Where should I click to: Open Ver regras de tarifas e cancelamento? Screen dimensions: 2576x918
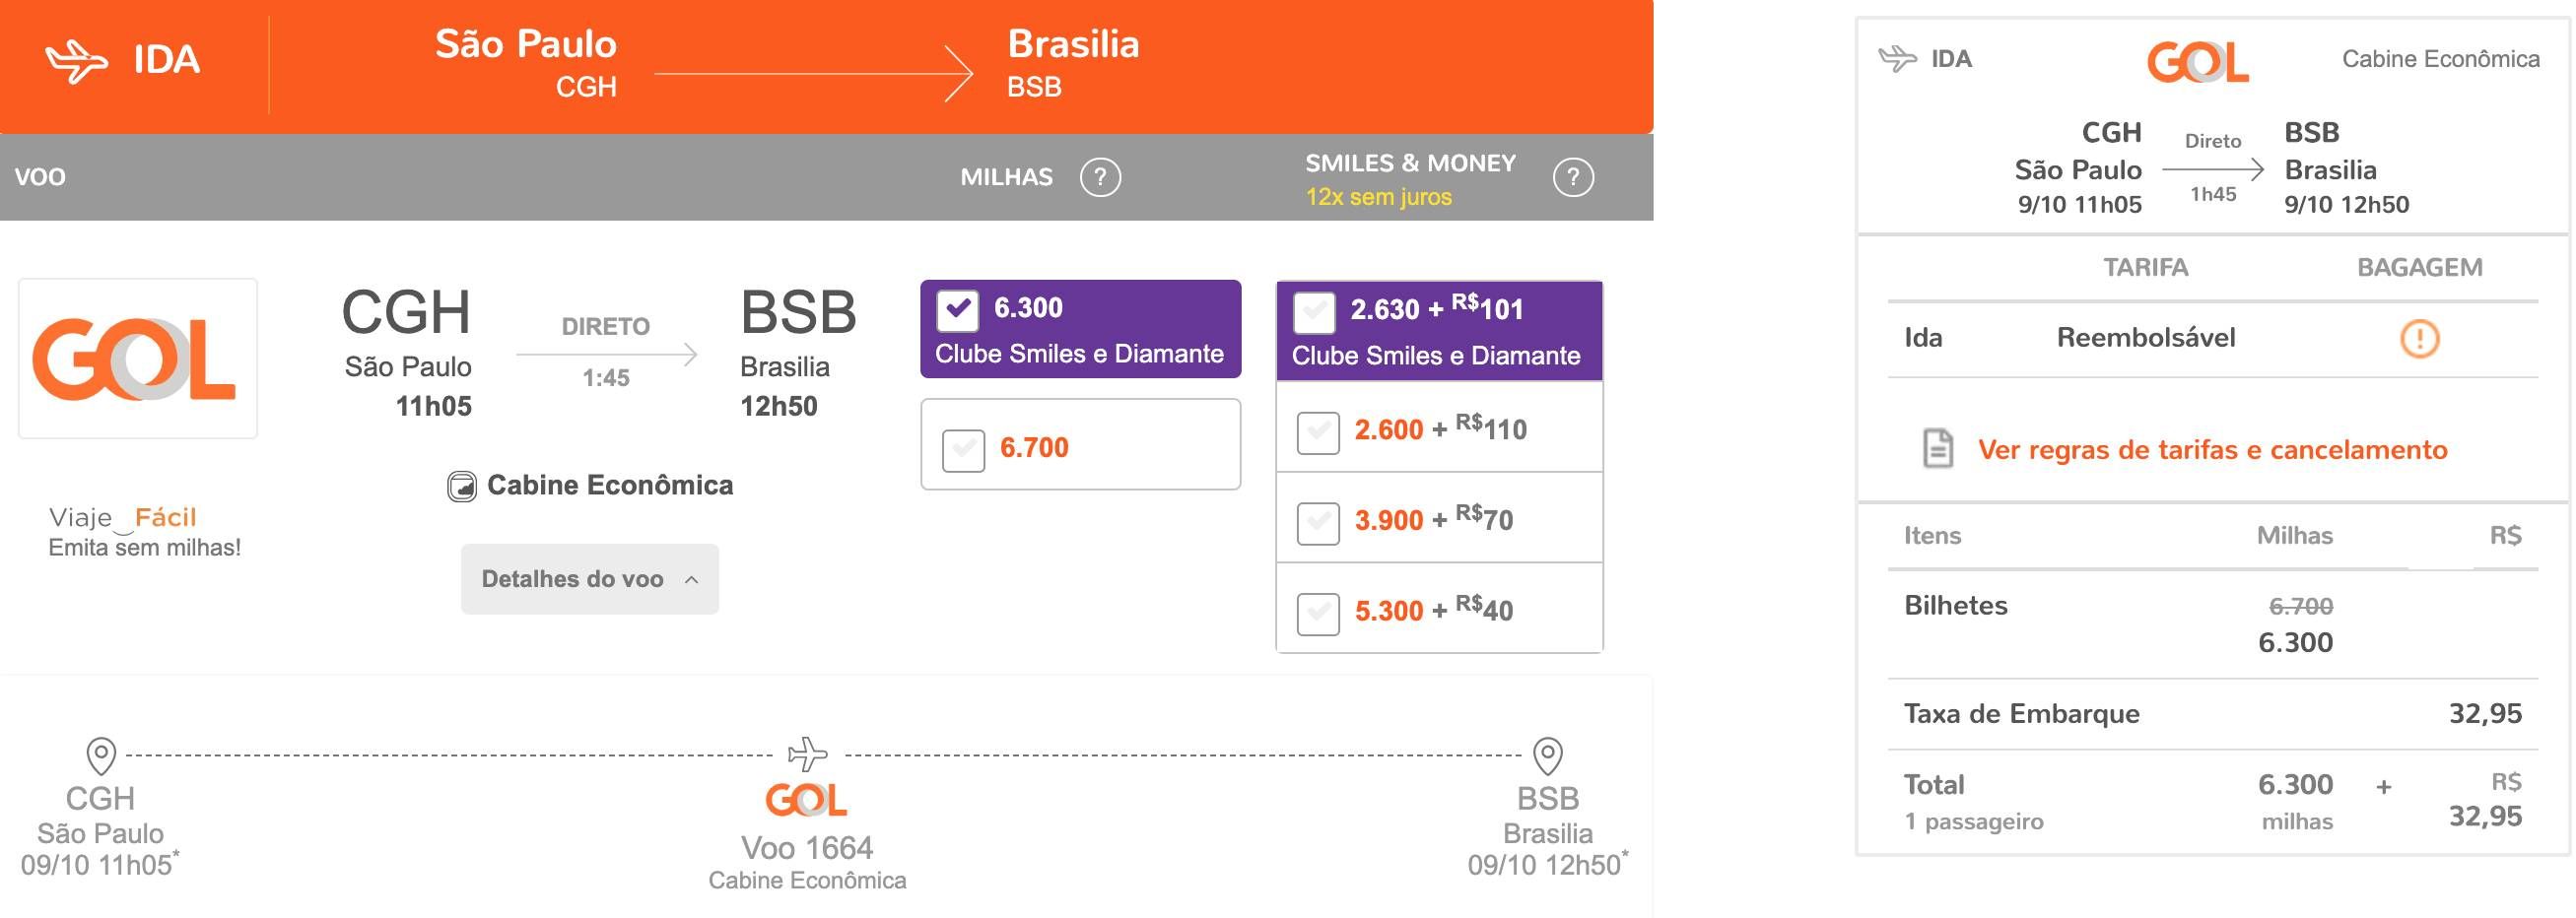pos(2212,450)
